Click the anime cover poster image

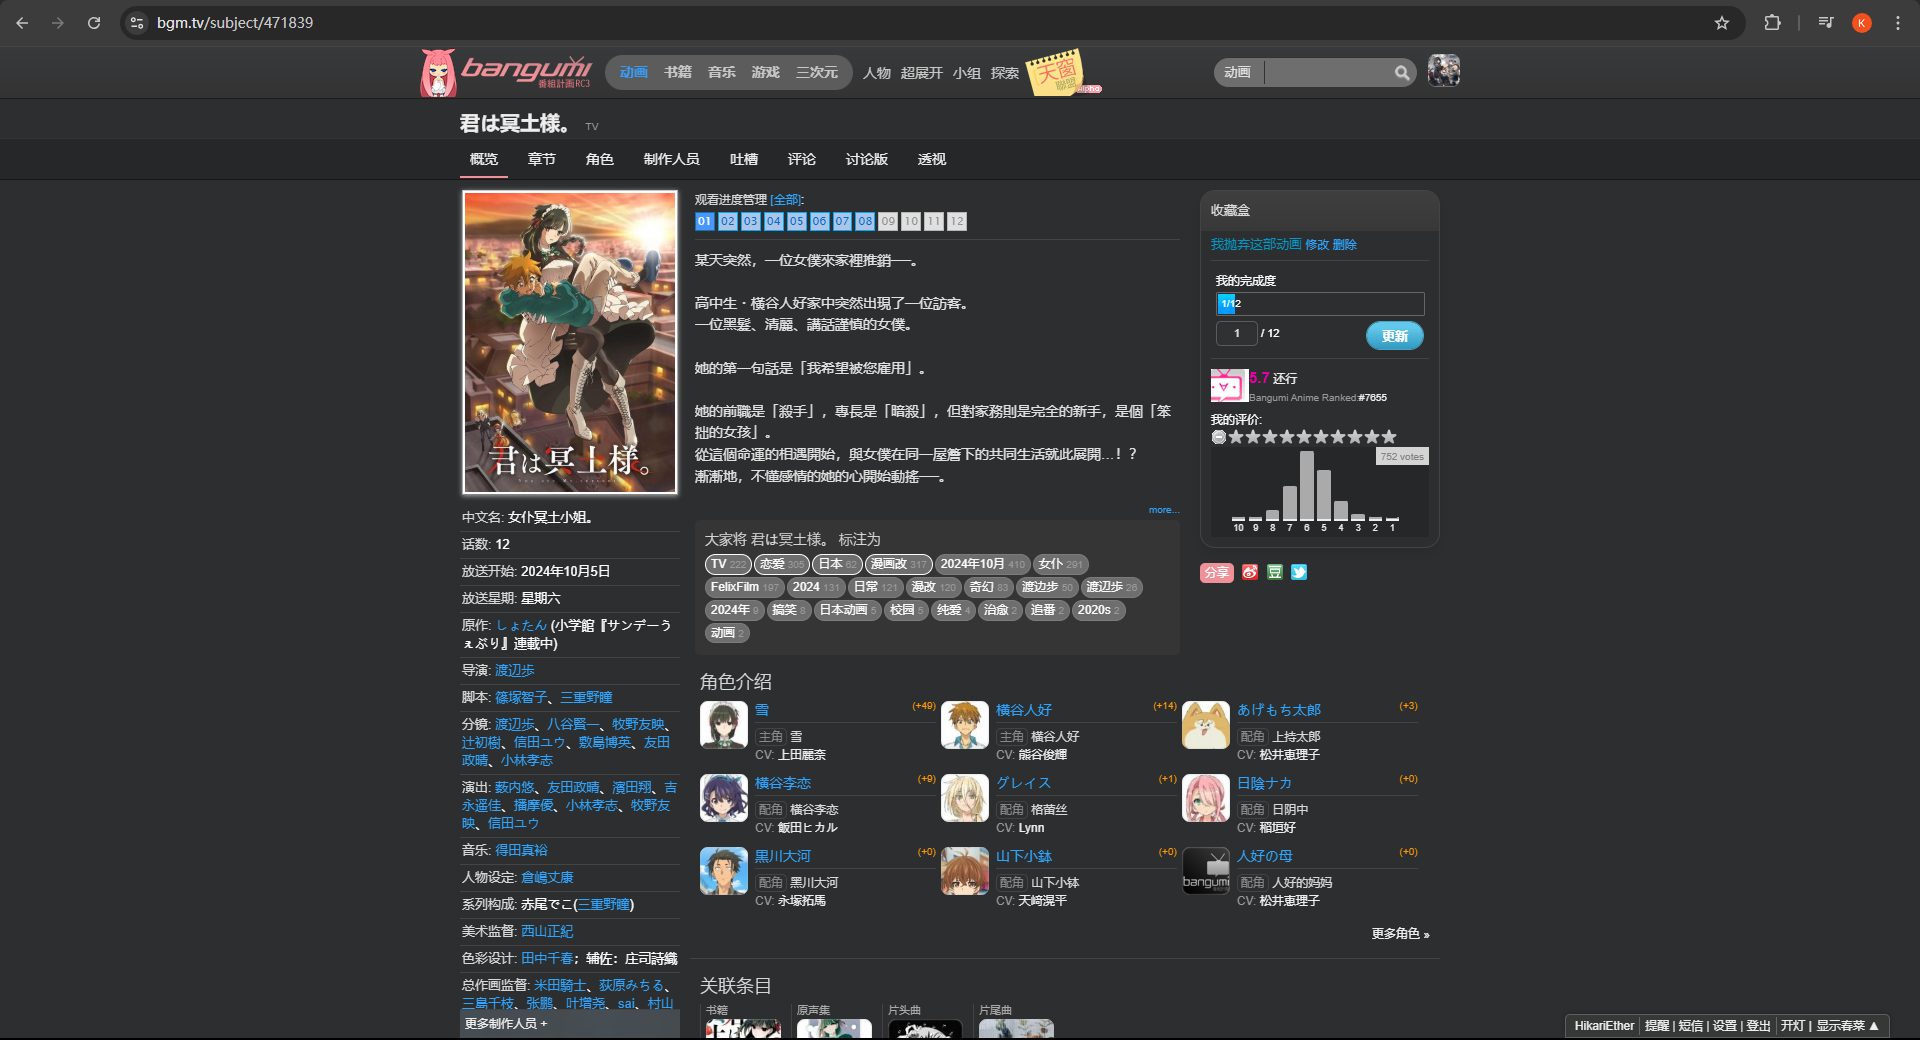point(570,342)
